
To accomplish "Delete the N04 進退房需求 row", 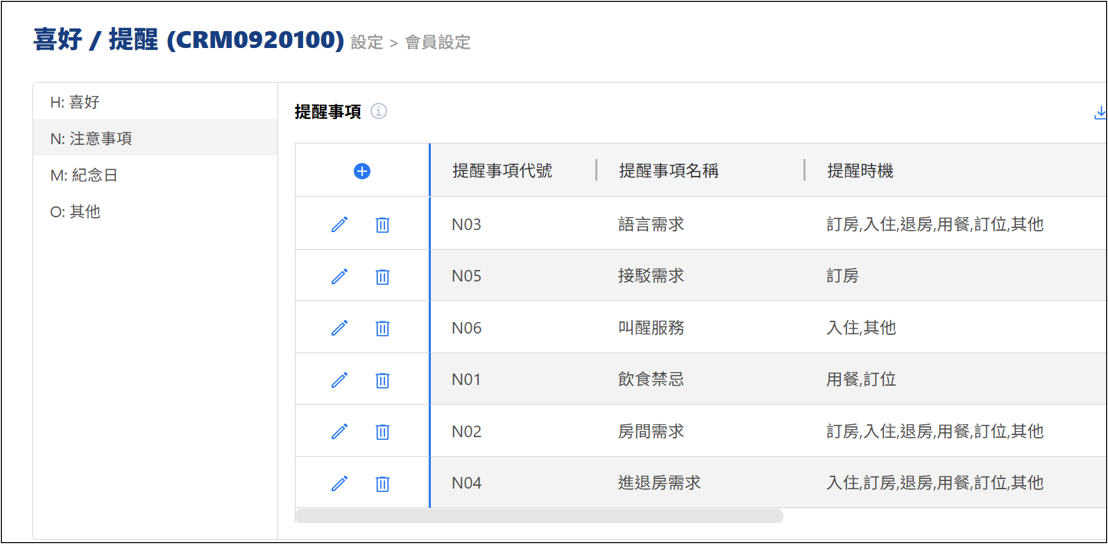I will tap(382, 483).
